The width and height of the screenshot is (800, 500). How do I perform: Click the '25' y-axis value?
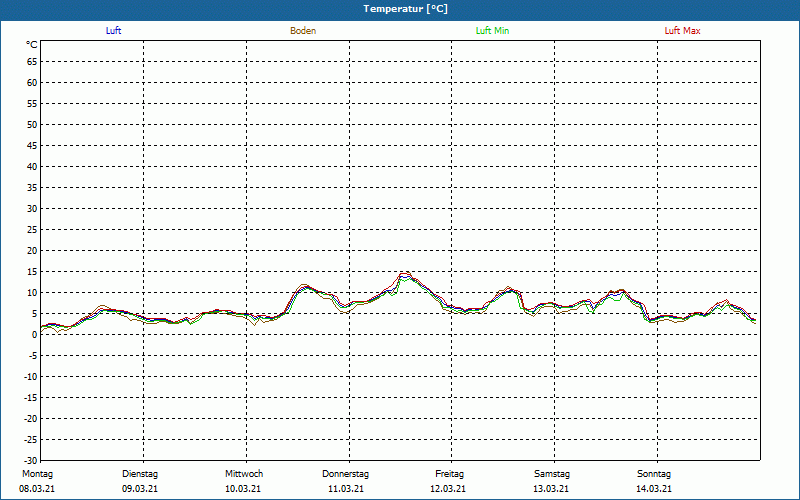(32, 230)
